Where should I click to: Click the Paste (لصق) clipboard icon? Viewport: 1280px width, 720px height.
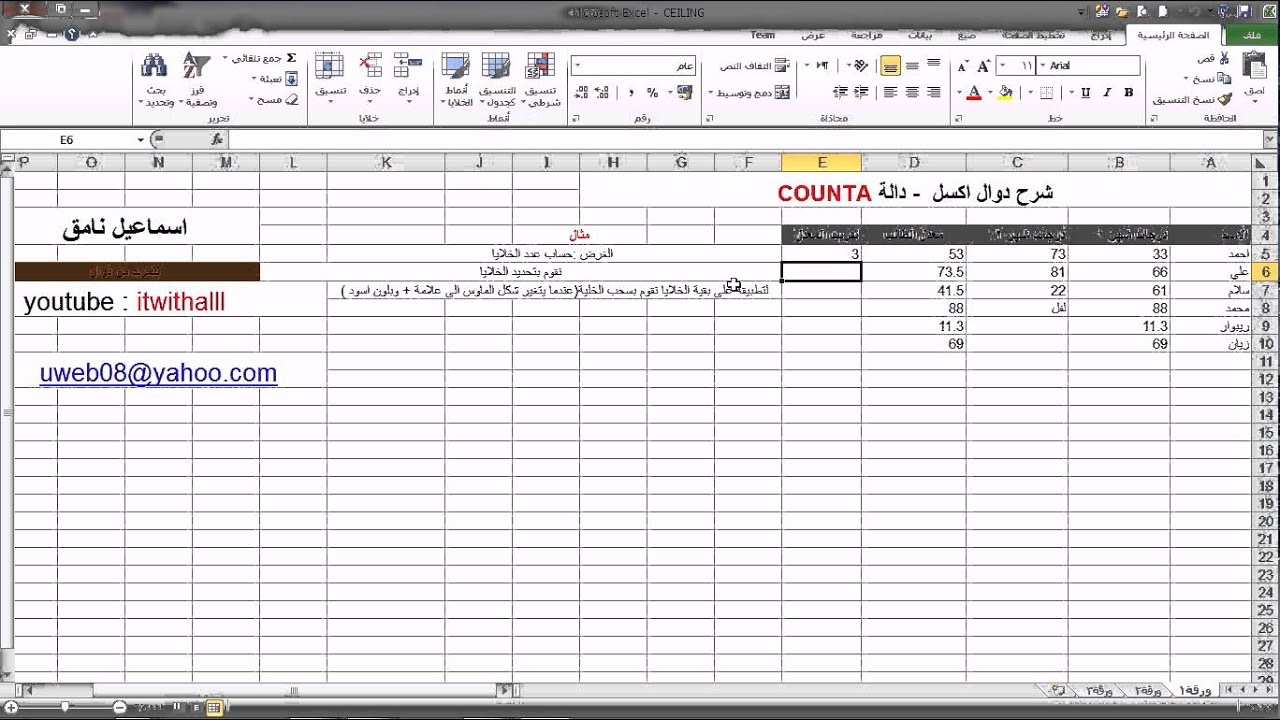click(1254, 66)
